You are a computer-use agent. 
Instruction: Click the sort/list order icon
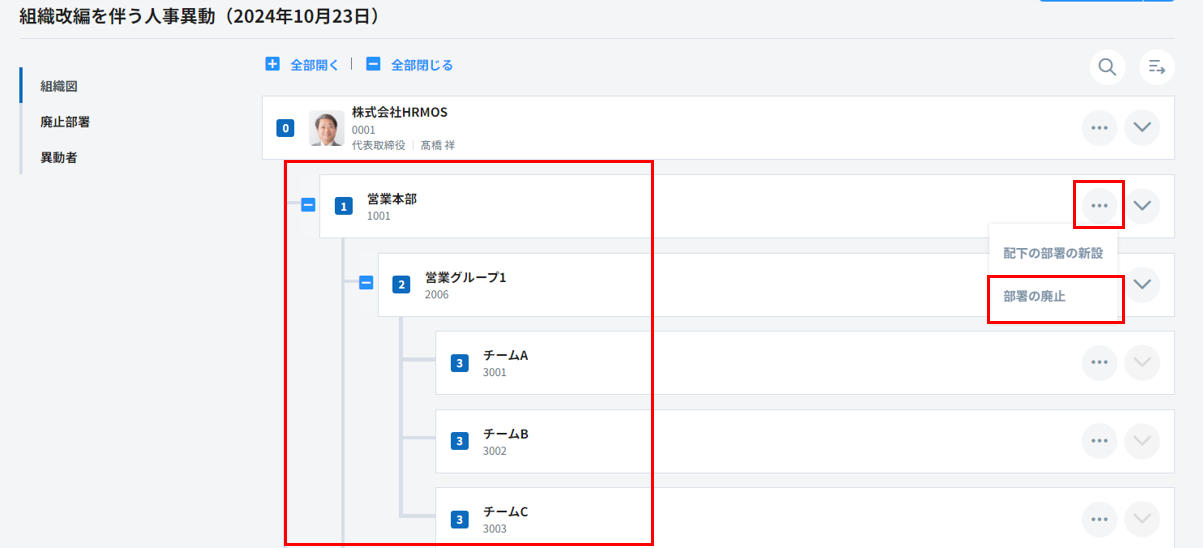point(1157,67)
